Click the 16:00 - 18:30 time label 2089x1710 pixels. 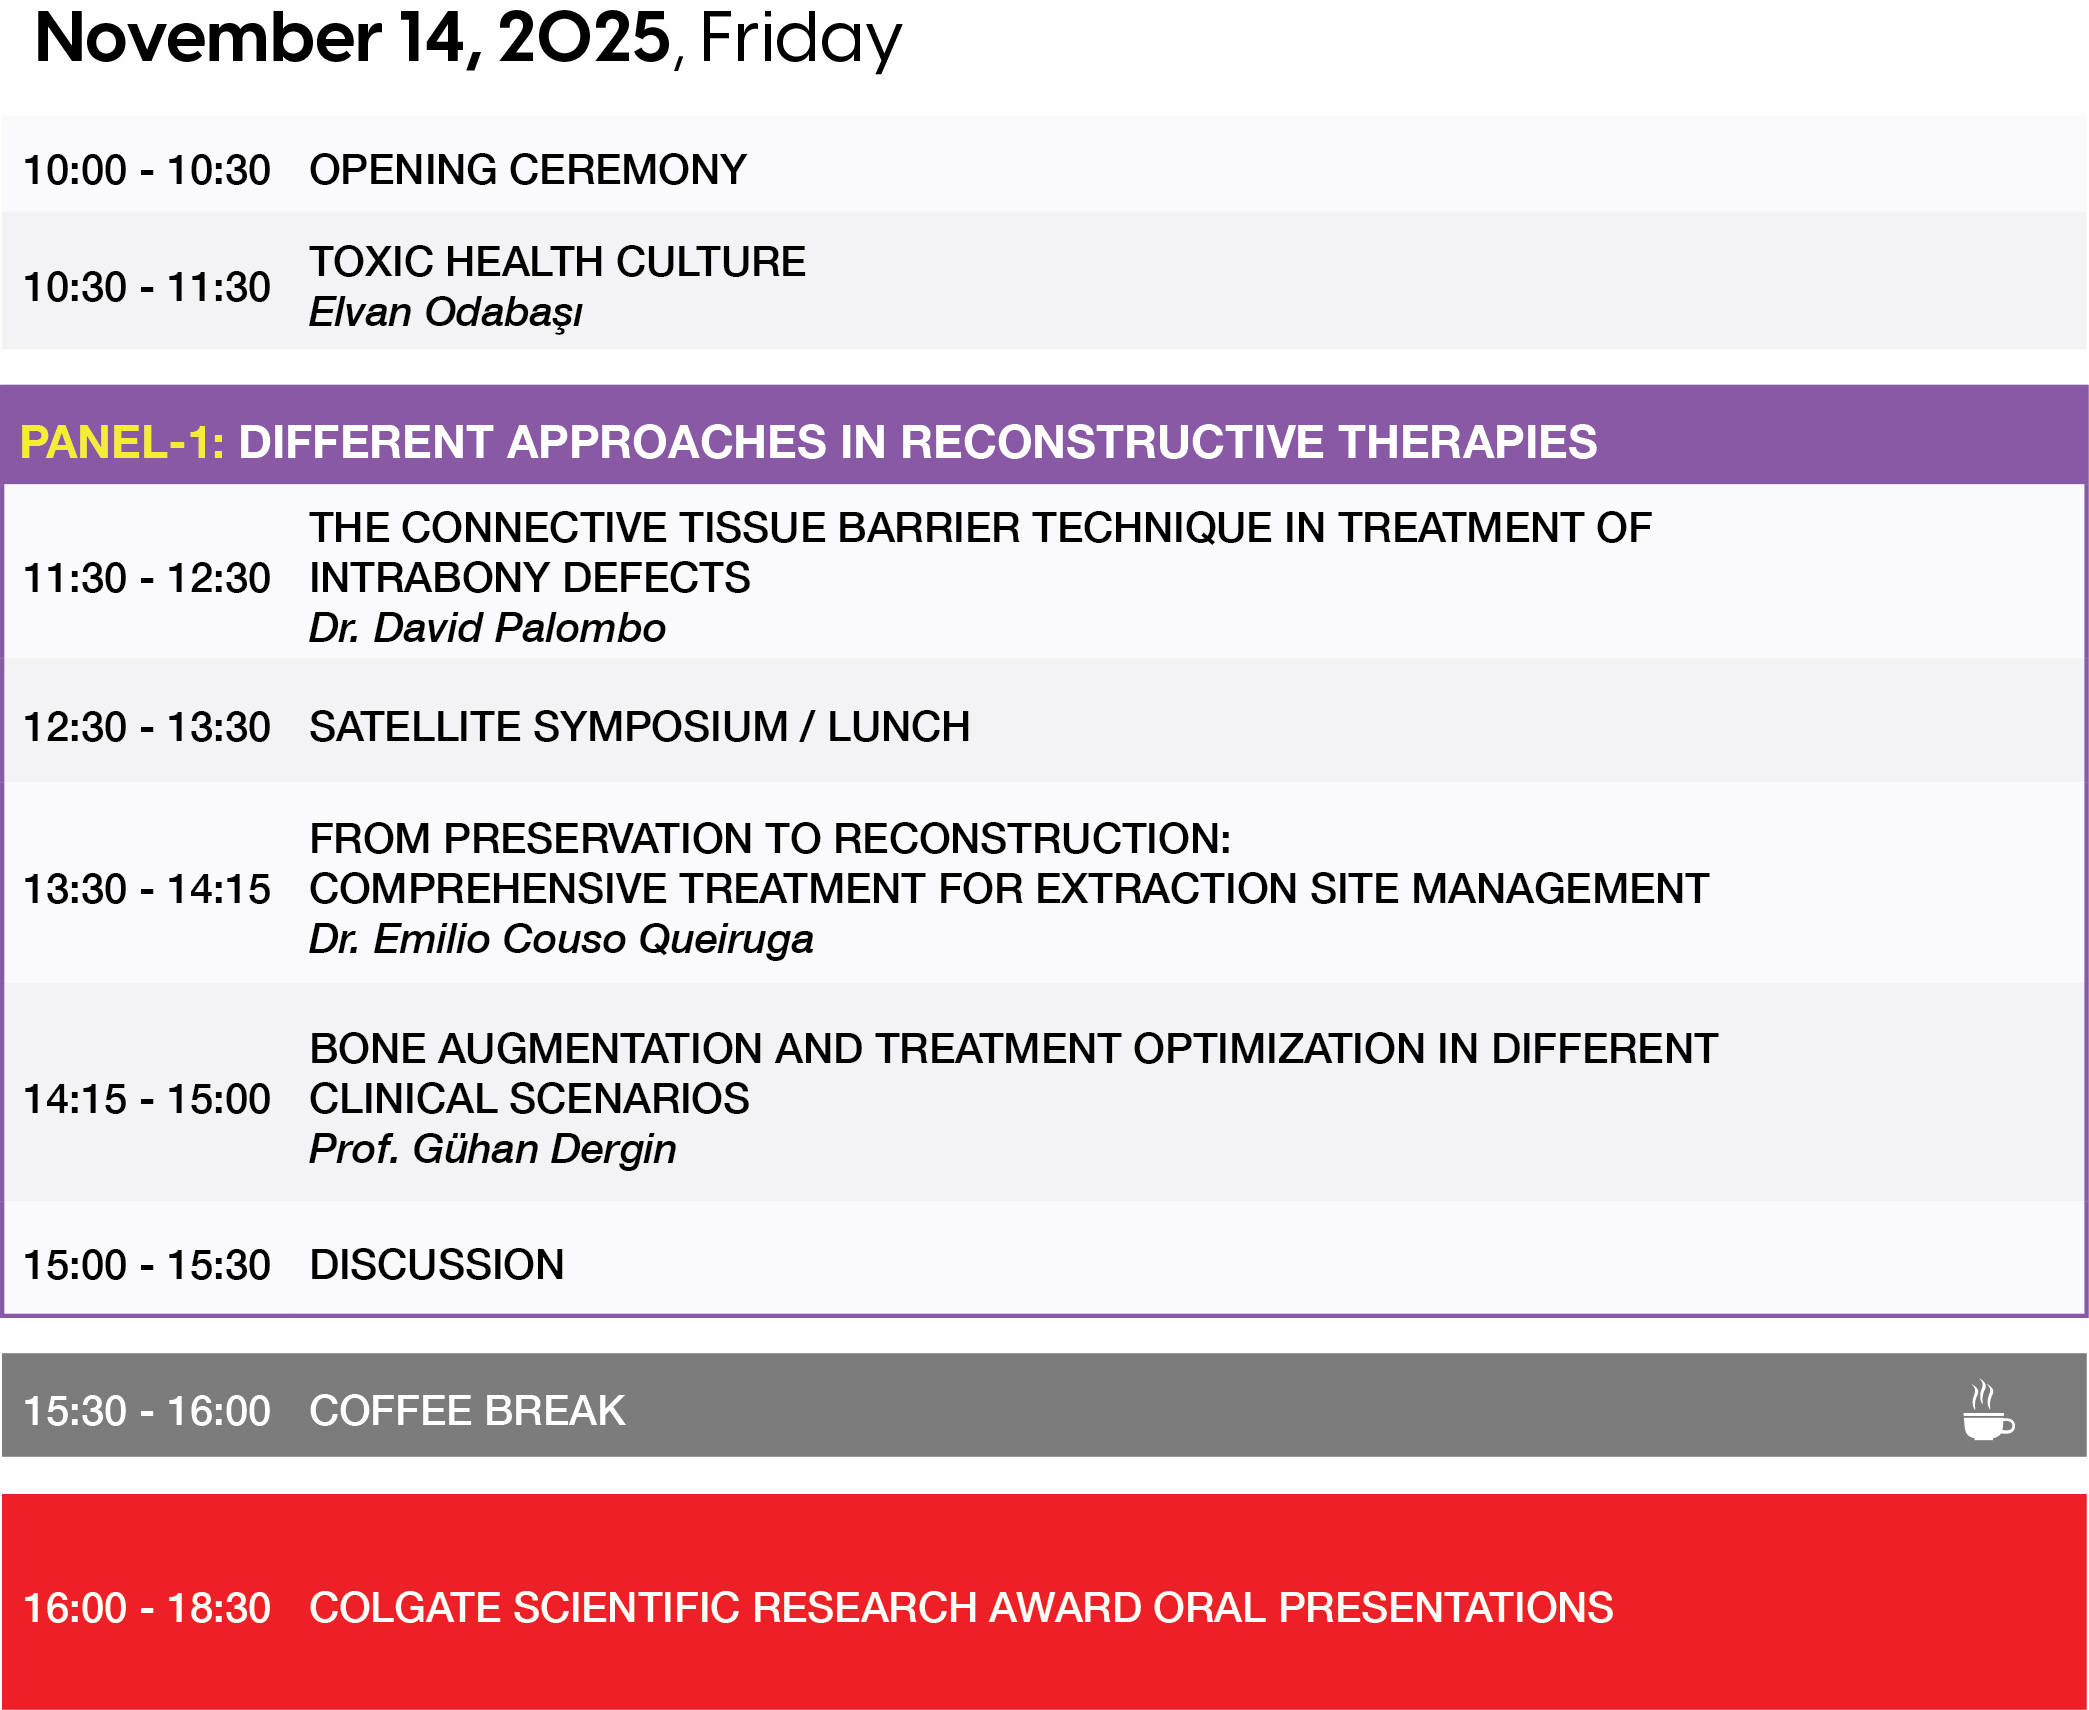pyautogui.click(x=147, y=1608)
